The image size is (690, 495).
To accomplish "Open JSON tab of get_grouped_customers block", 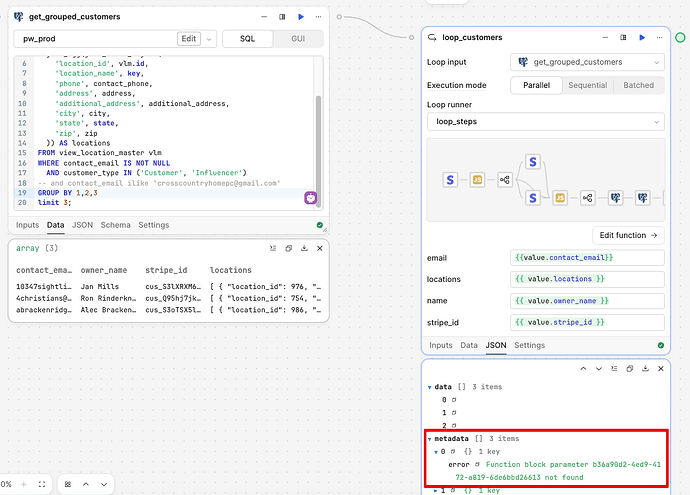I will [x=82, y=225].
